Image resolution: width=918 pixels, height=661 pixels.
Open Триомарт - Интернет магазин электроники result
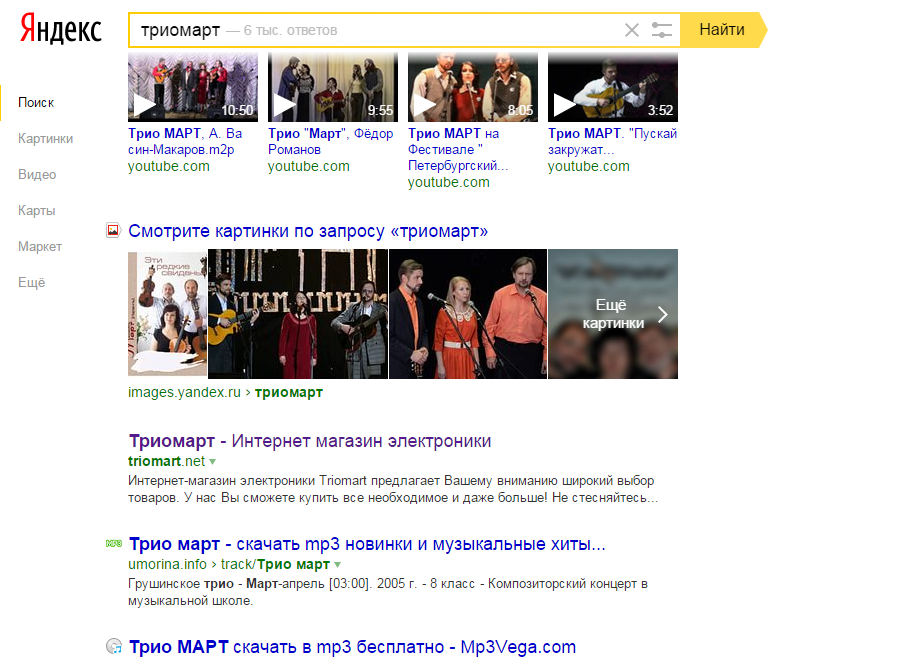(x=310, y=441)
